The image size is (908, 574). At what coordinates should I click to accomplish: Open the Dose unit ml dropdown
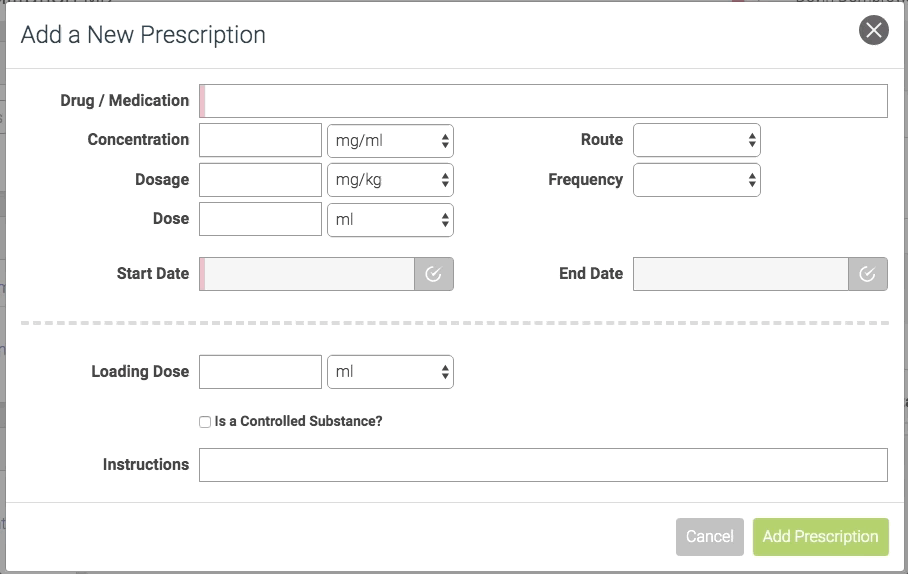pos(390,220)
